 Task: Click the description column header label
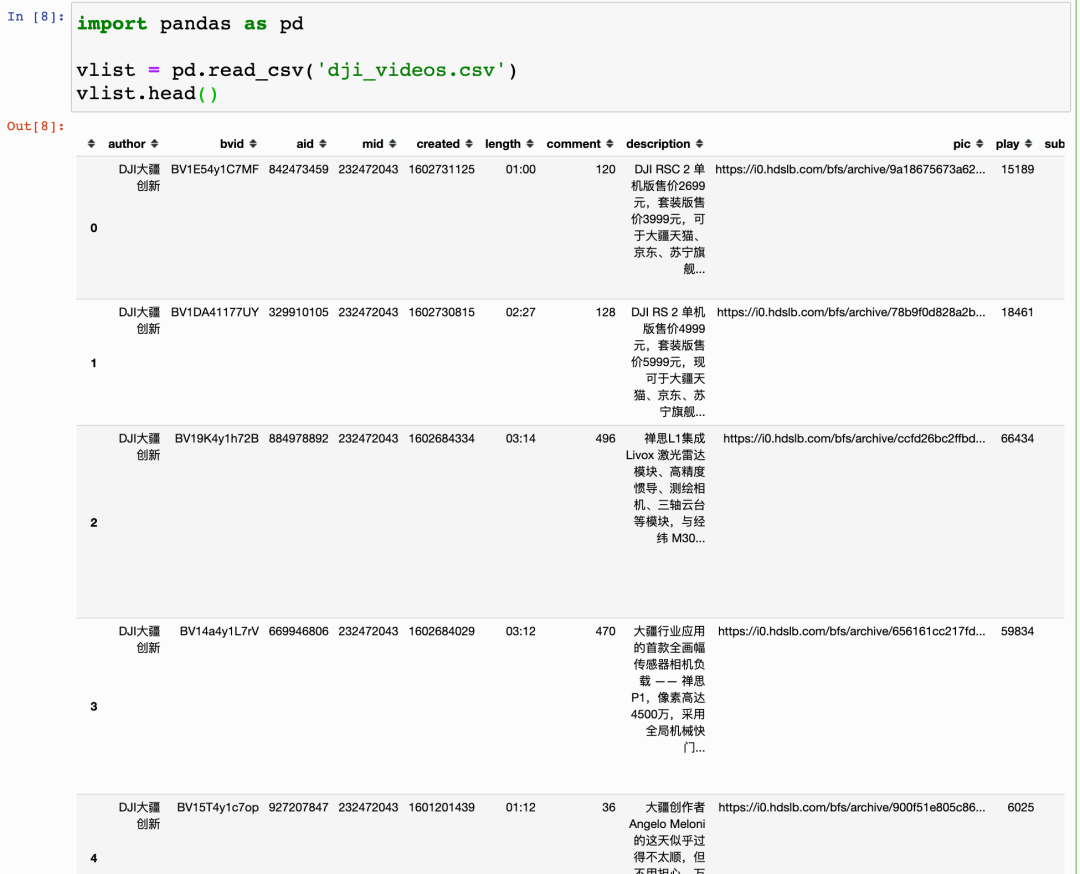coord(658,144)
